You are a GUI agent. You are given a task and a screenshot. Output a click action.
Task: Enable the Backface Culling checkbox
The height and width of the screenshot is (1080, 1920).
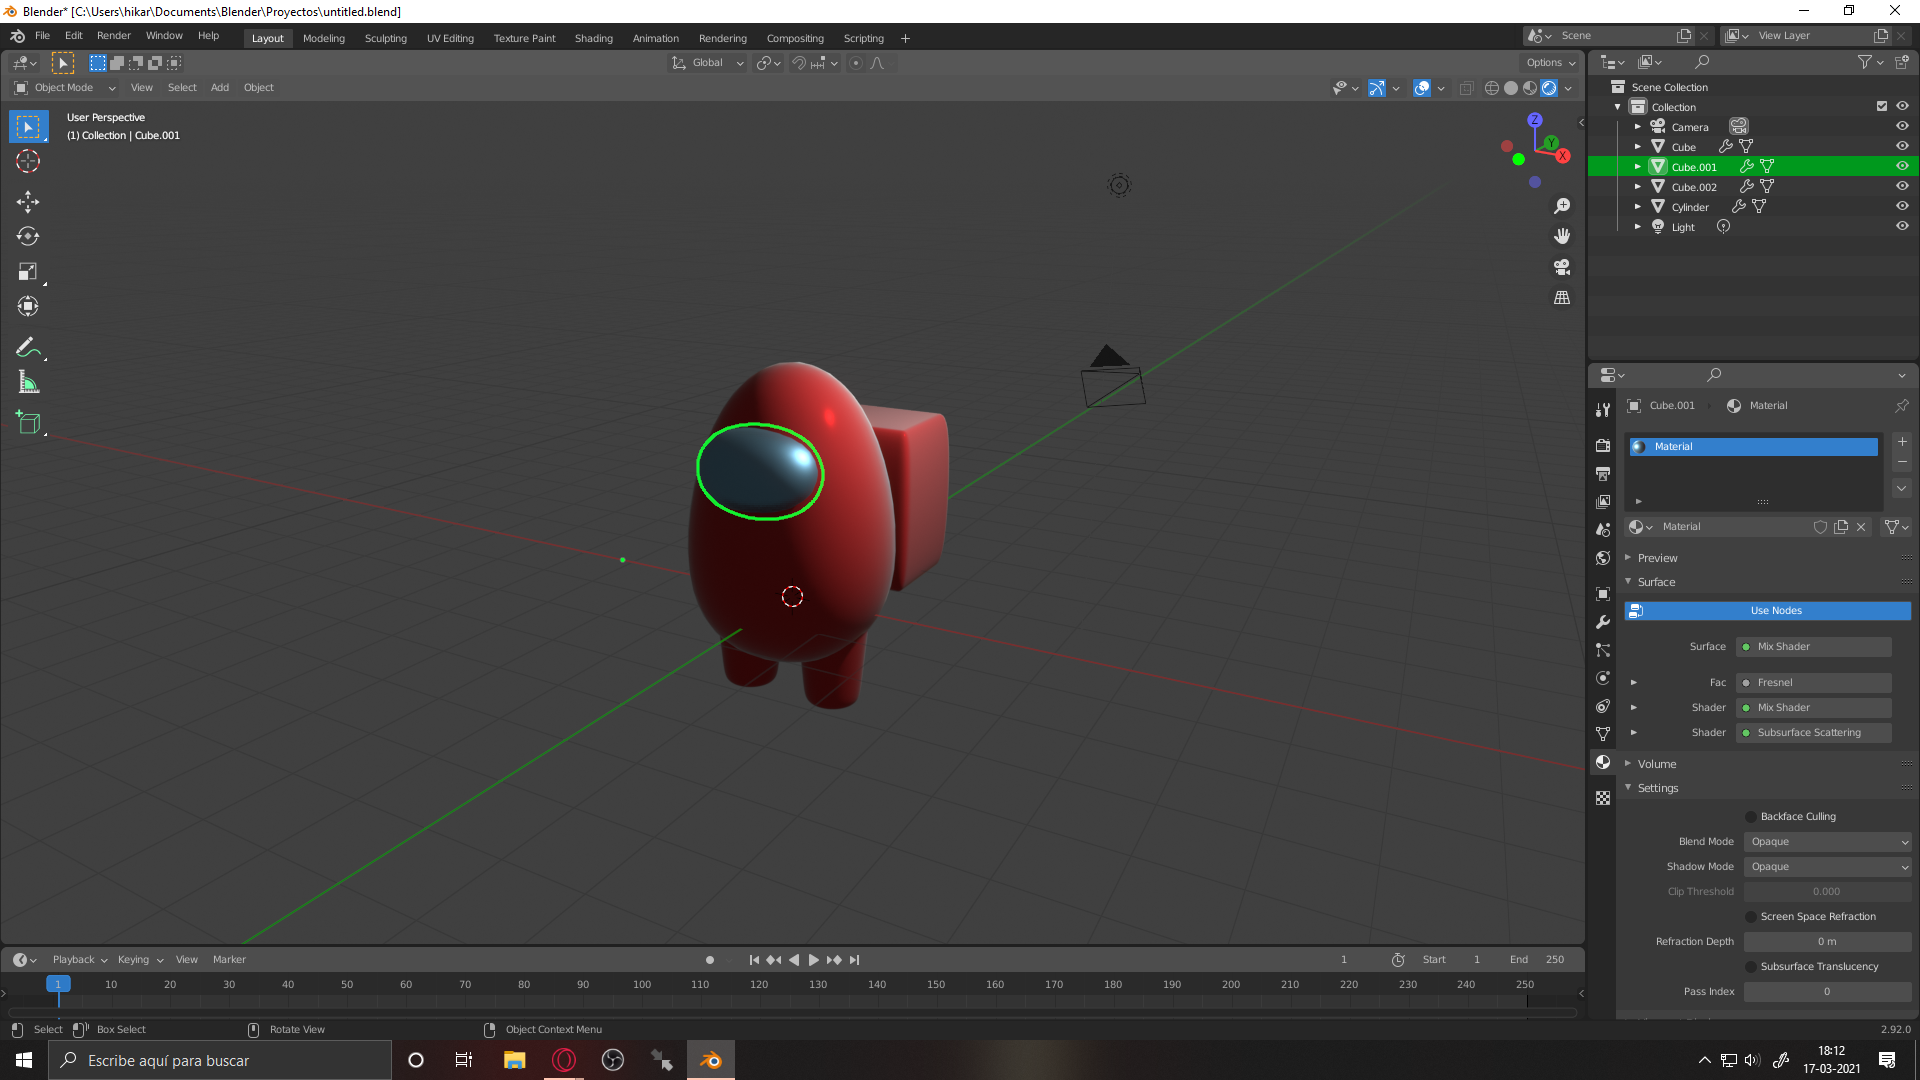click(1751, 817)
